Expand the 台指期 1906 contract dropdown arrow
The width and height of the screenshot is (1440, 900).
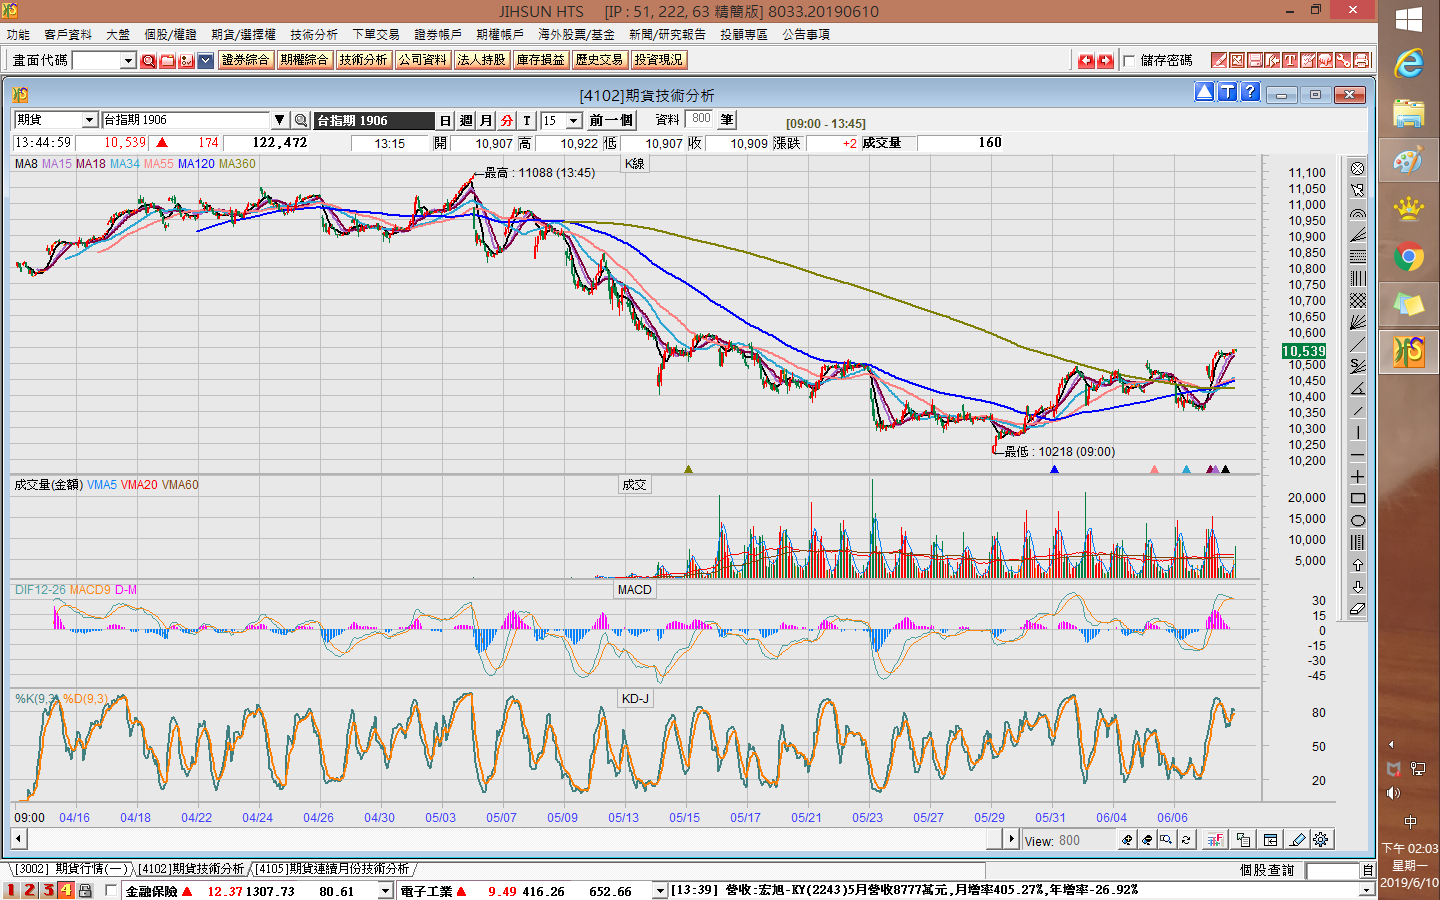pyautogui.click(x=280, y=120)
